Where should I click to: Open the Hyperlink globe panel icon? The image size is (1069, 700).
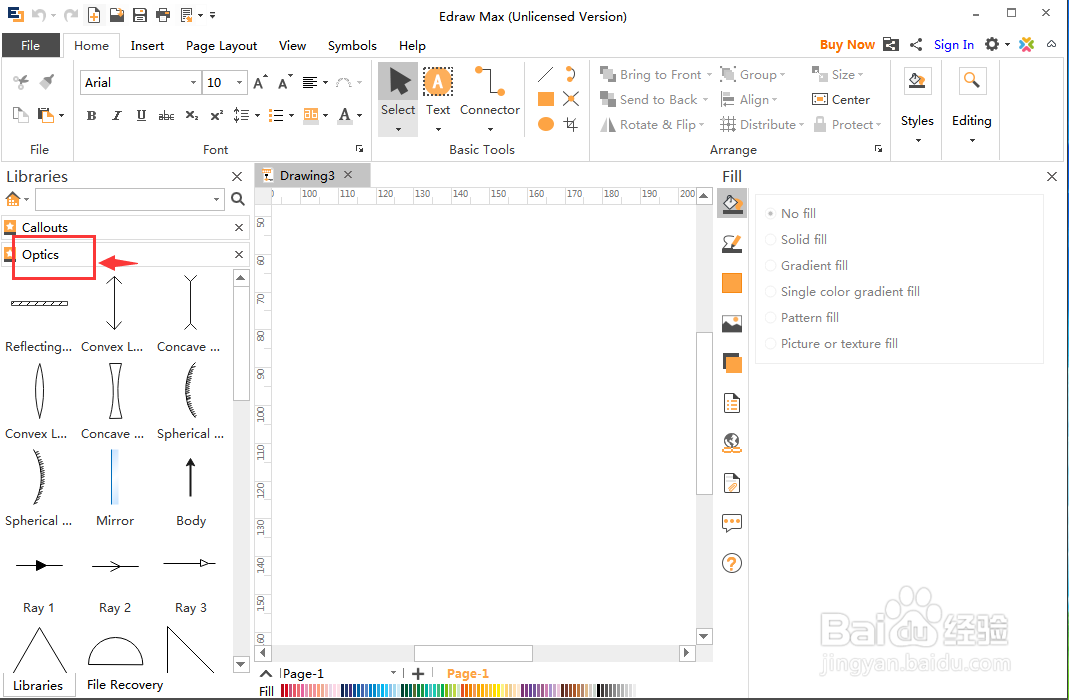[732, 443]
